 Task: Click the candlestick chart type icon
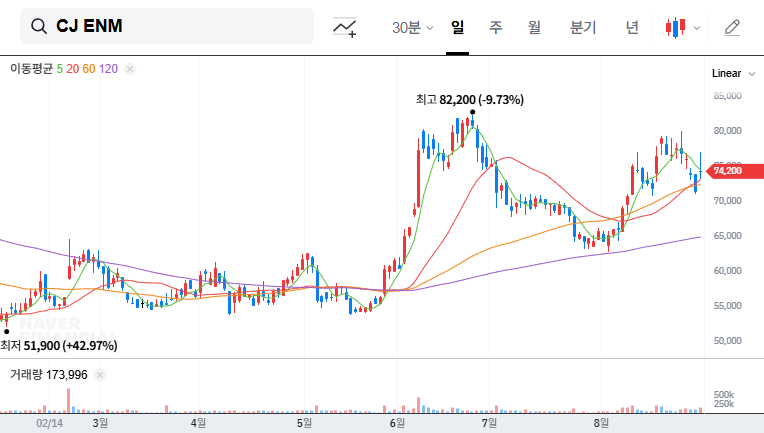coord(675,28)
